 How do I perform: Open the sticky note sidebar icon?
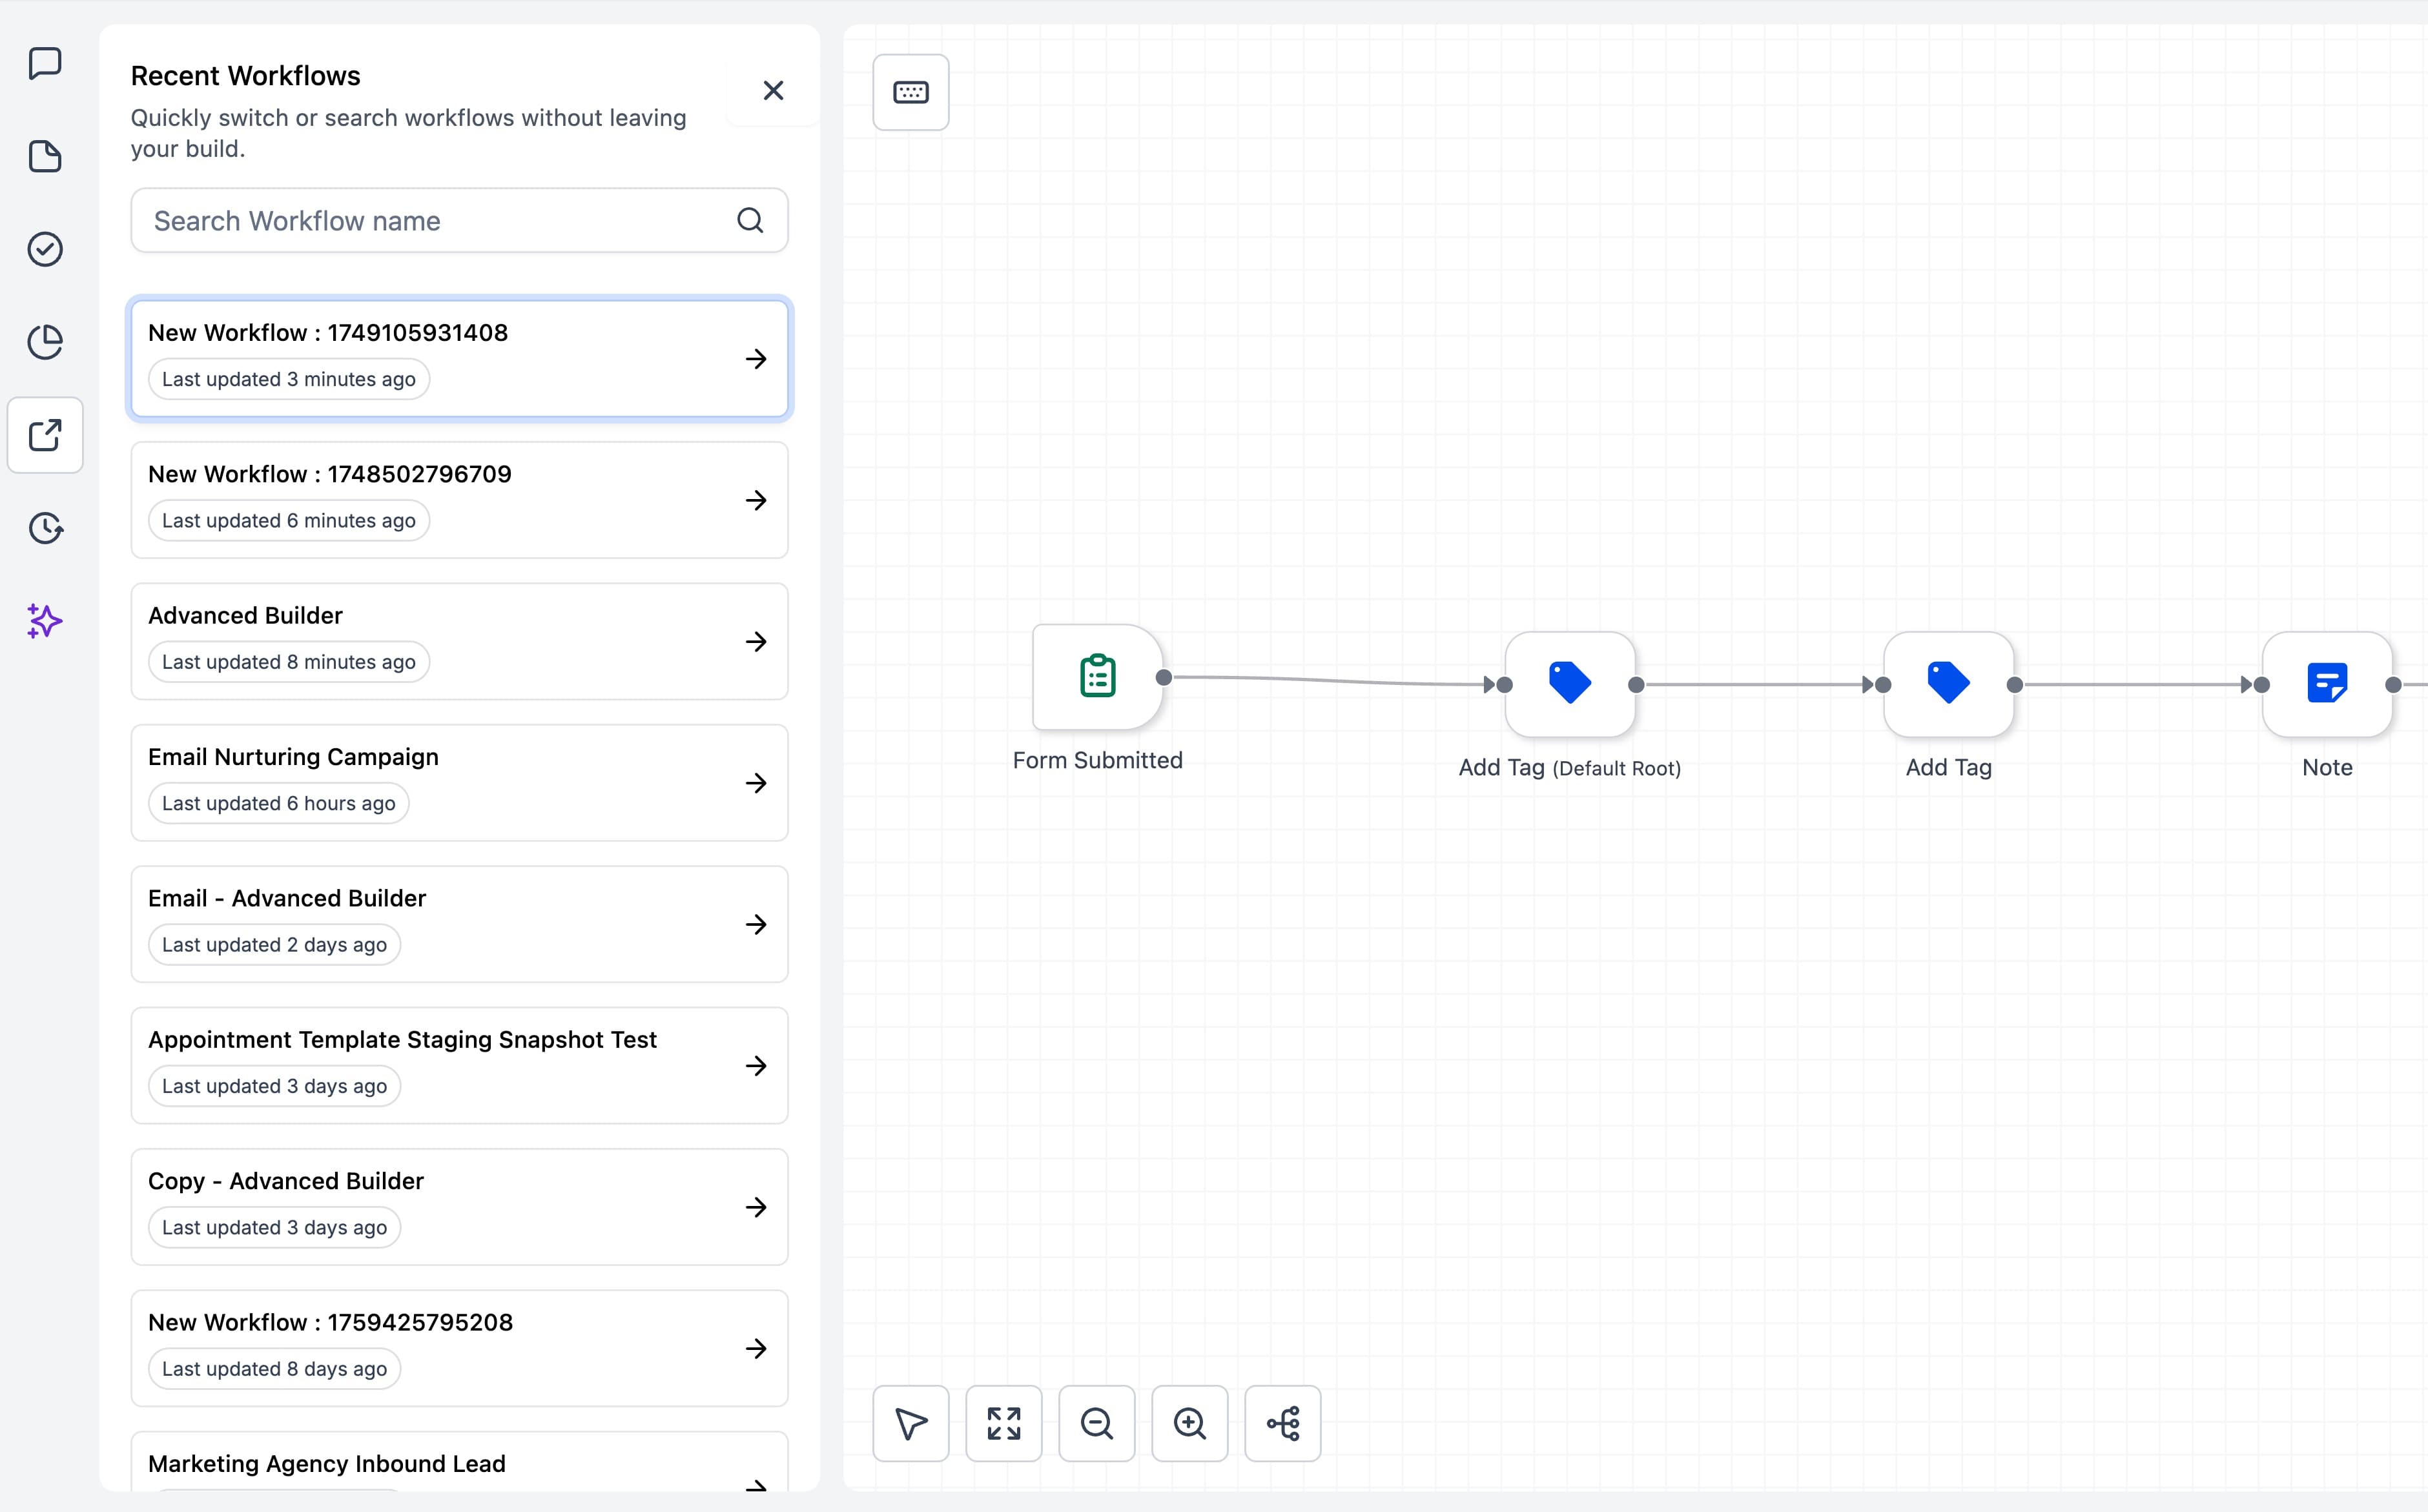(x=45, y=156)
